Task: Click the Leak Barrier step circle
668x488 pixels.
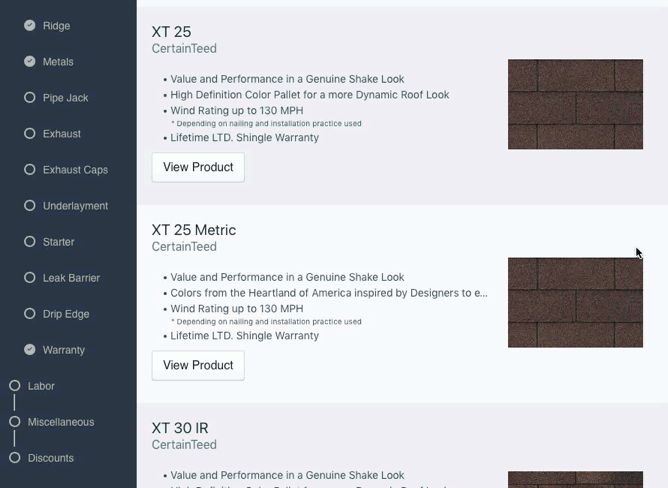Action: (x=29, y=278)
